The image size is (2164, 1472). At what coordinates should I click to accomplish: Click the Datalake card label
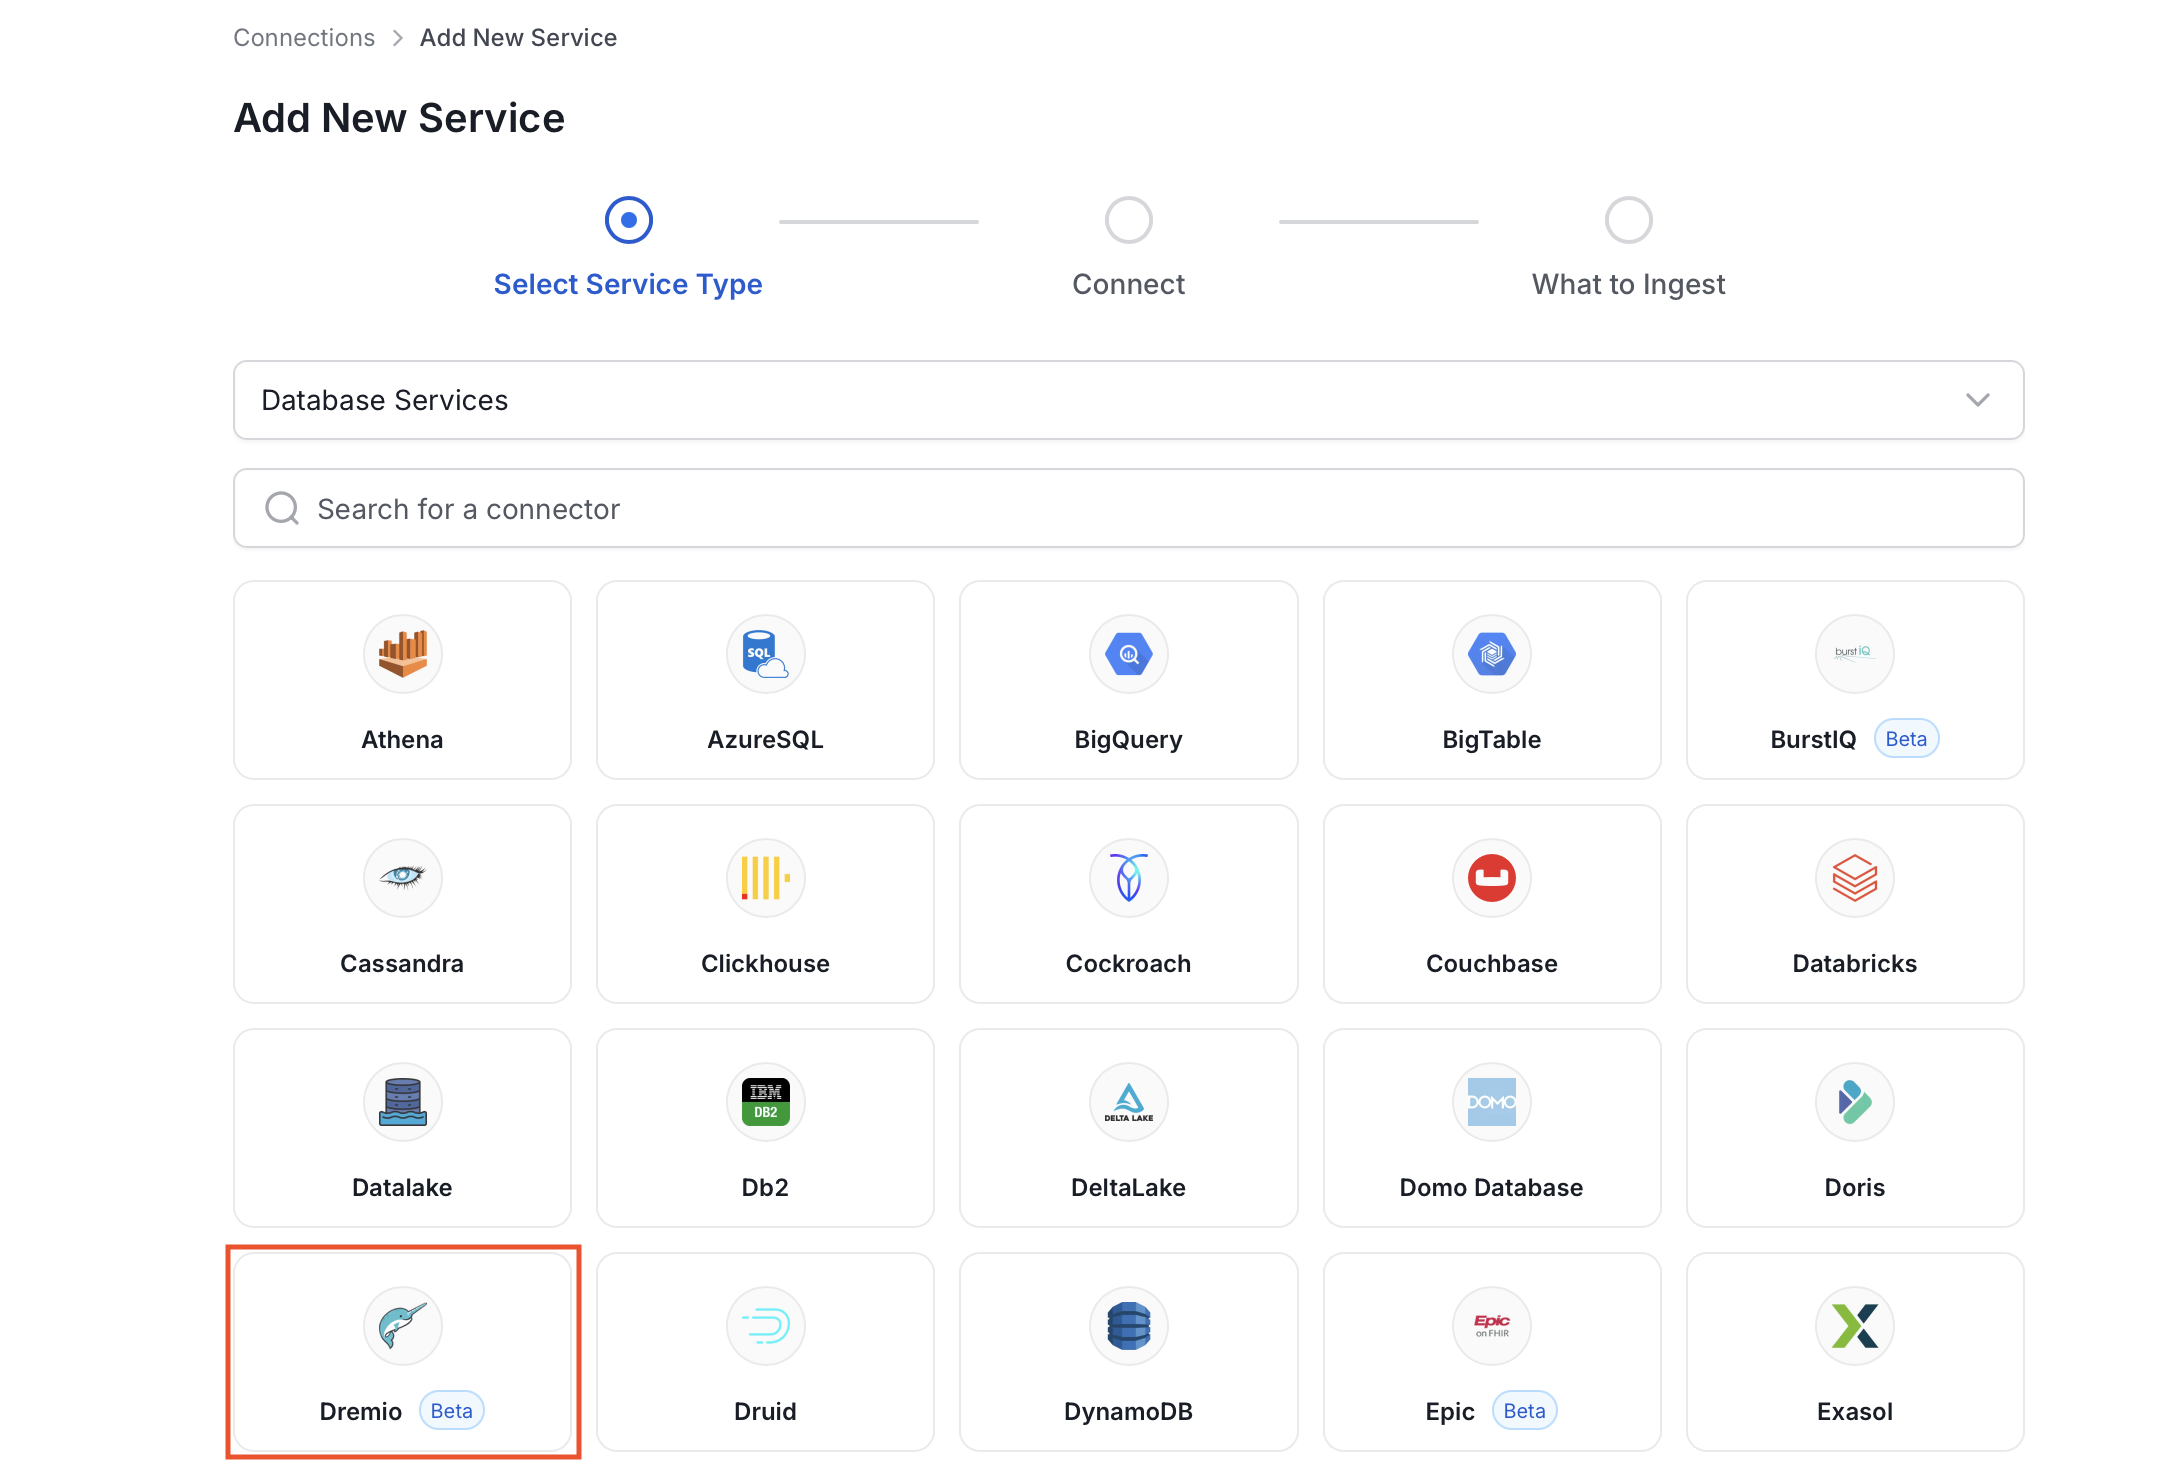[402, 1188]
